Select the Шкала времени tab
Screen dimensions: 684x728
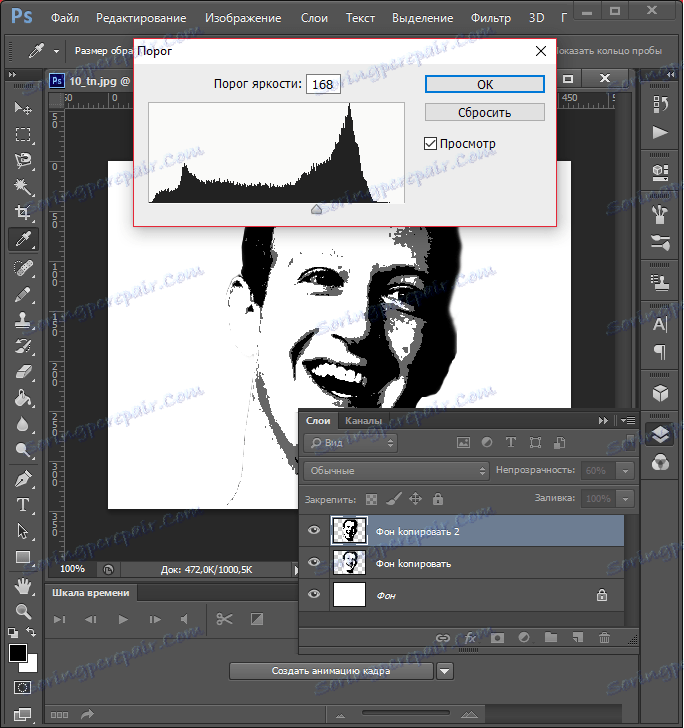click(x=91, y=593)
